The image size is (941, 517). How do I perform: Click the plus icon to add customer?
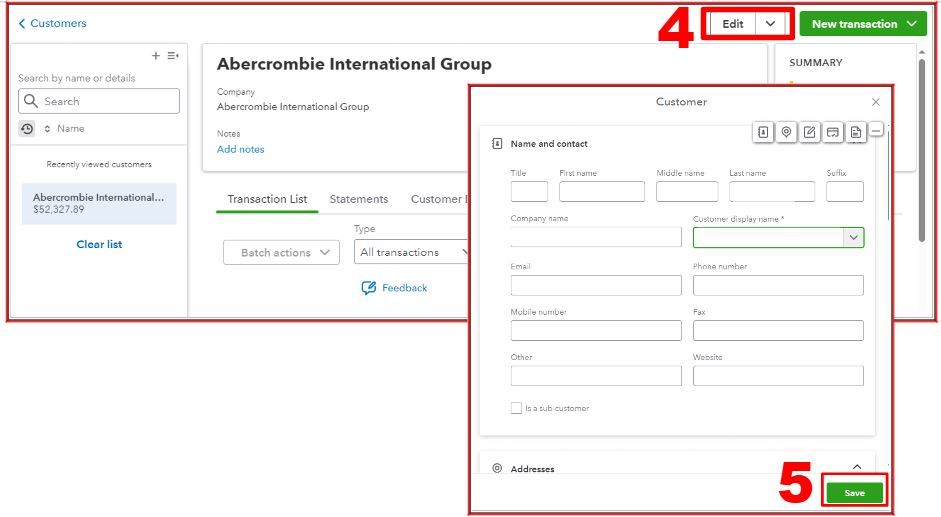coord(155,56)
